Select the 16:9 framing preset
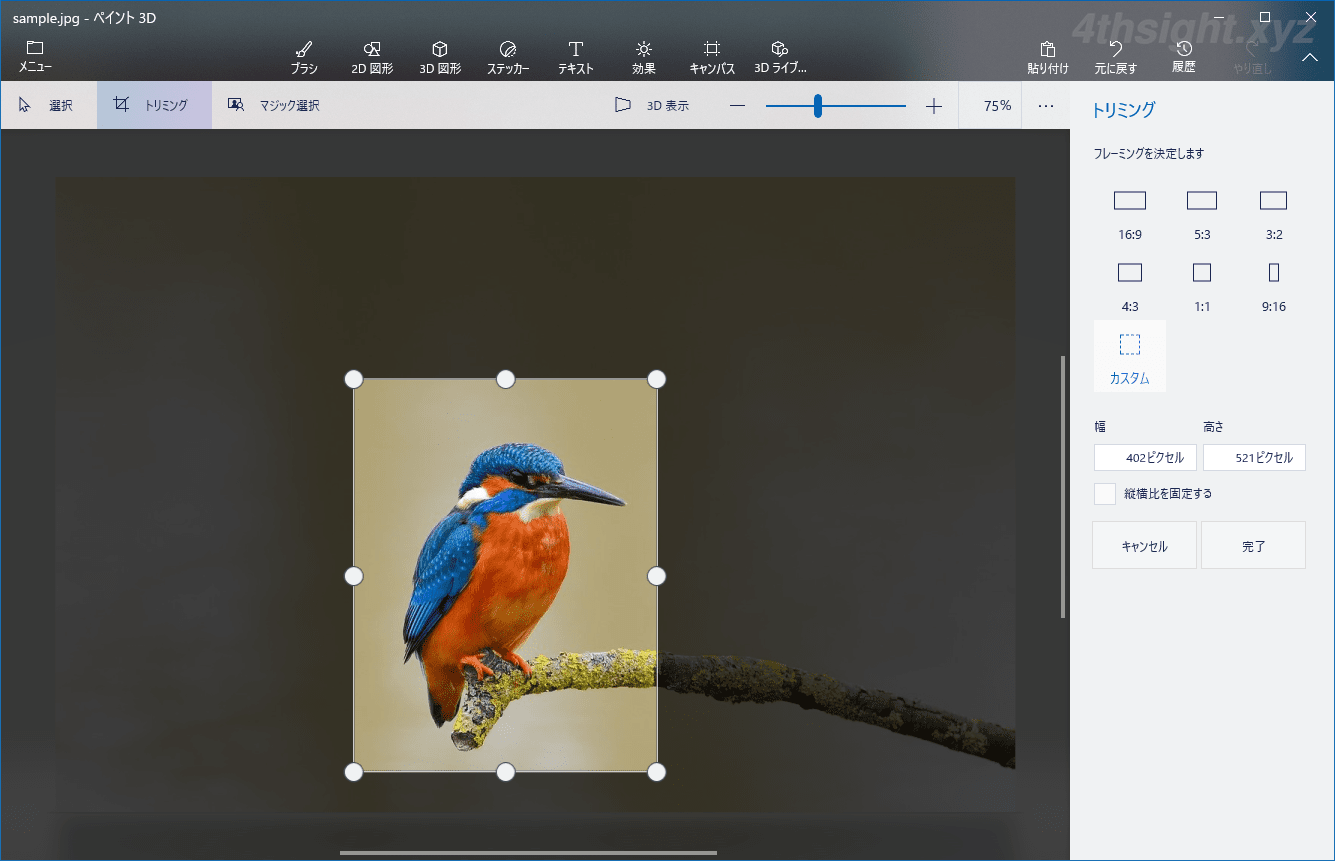Image resolution: width=1335 pixels, height=861 pixels. tap(1130, 214)
